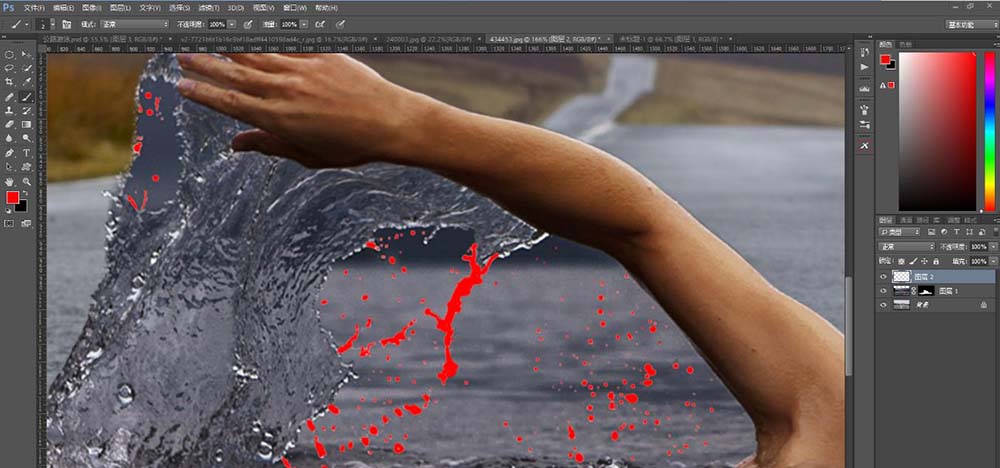
Task: Open the Histogram panel icon in the dock
Action: pos(864,89)
